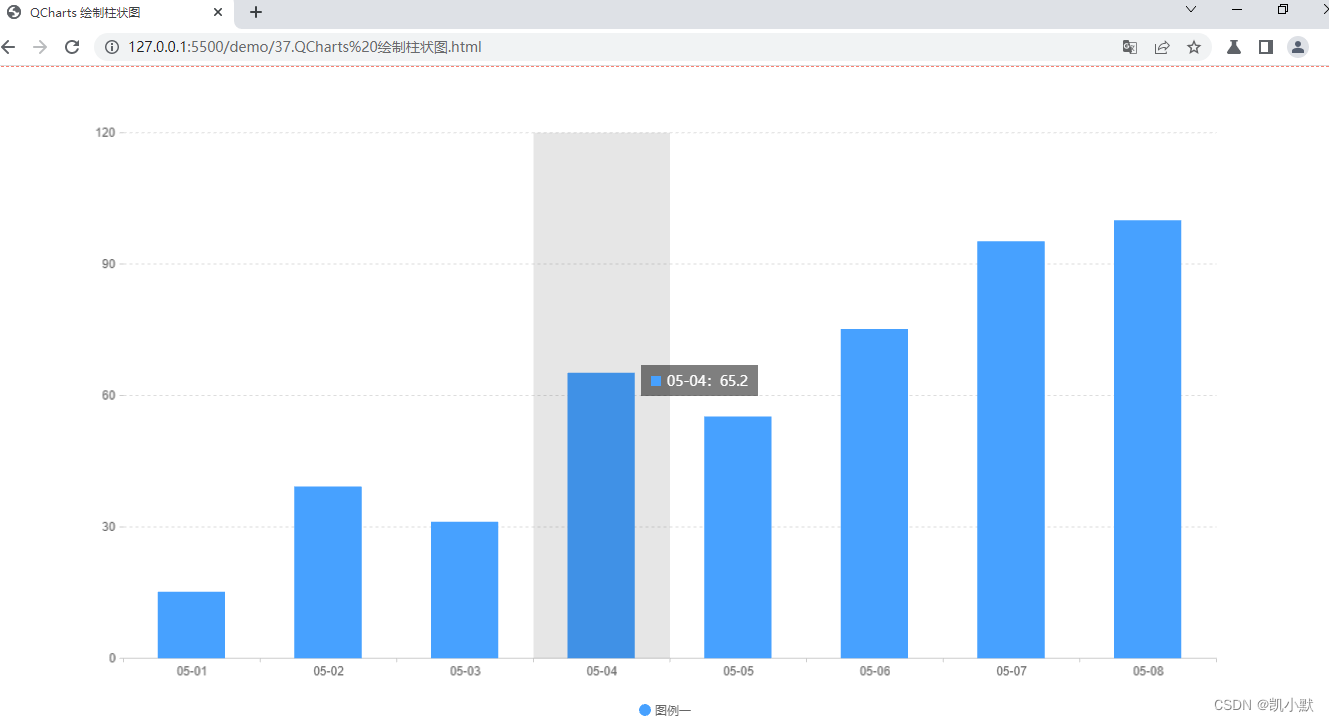
Task: Bookmark this page with the star icon
Action: (x=1194, y=47)
